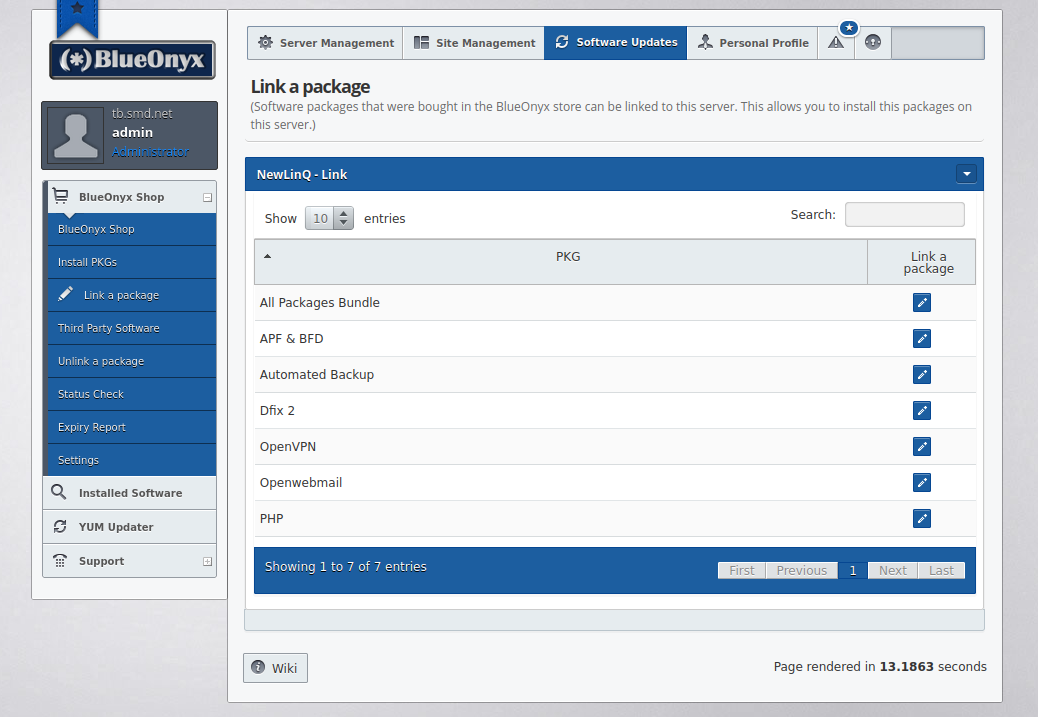Screen dimensions: 1038x717
Task: Open the Site Management tab
Action: click(474, 43)
